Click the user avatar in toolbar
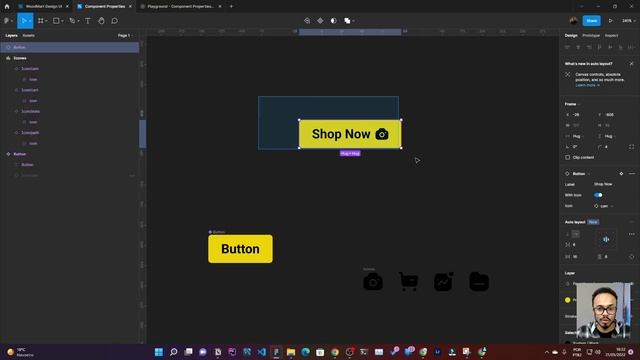 [573, 21]
